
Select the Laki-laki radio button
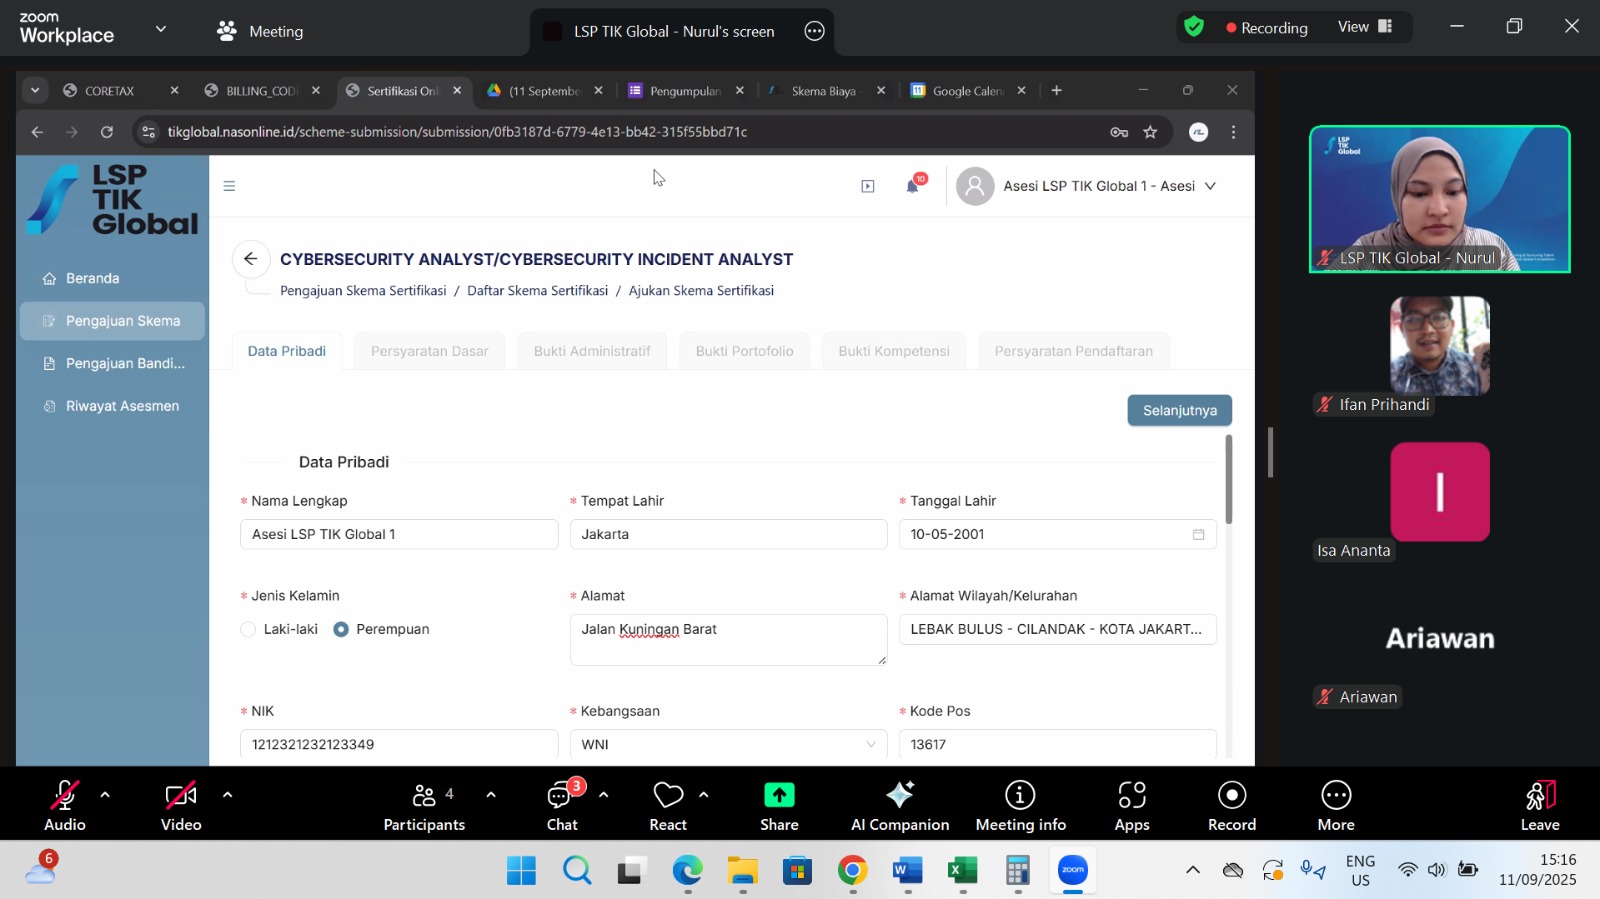(249, 629)
